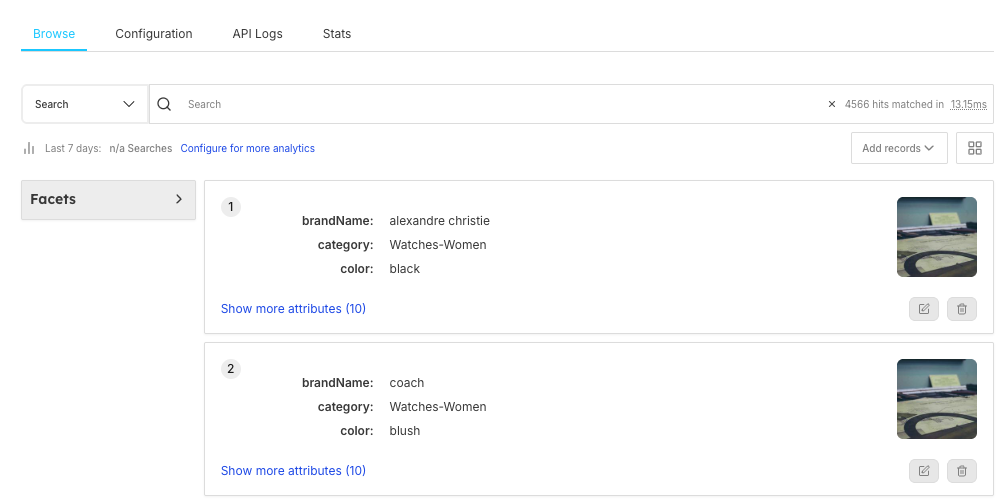Edit the alexandre christie record
The image size is (1006, 499).
point(924,309)
